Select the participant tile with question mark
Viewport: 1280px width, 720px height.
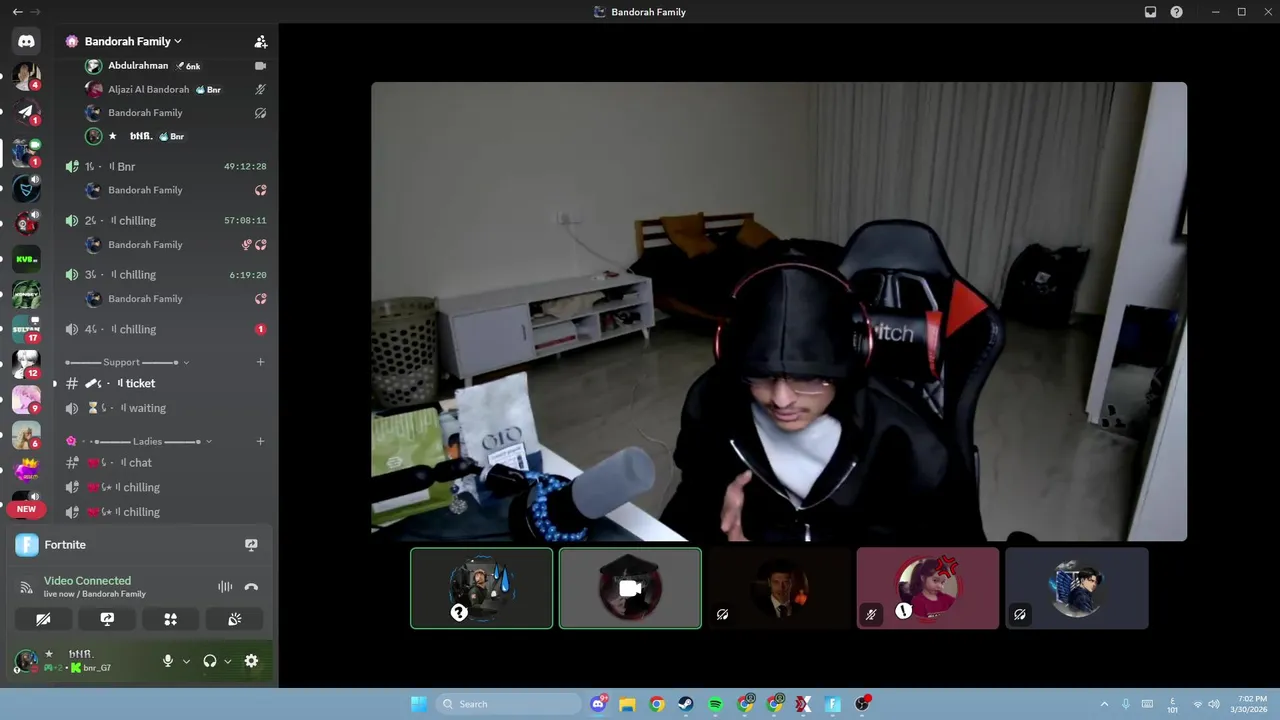[481, 588]
